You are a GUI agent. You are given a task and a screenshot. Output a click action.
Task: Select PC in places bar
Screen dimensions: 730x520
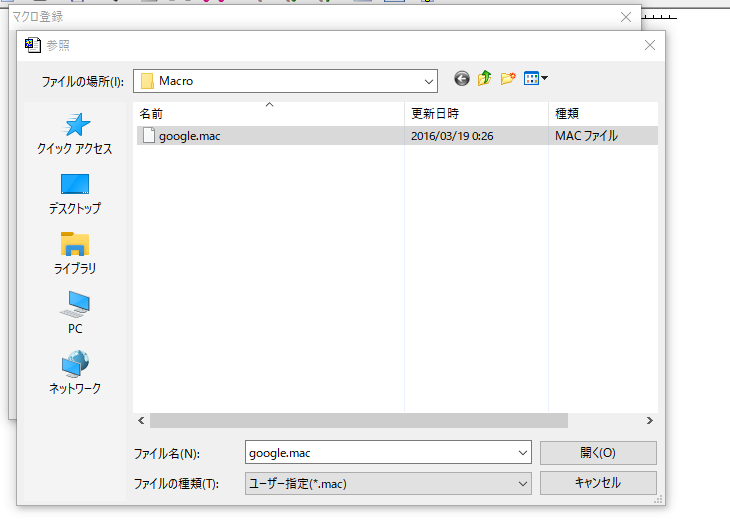pyautogui.click(x=75, y=313)
